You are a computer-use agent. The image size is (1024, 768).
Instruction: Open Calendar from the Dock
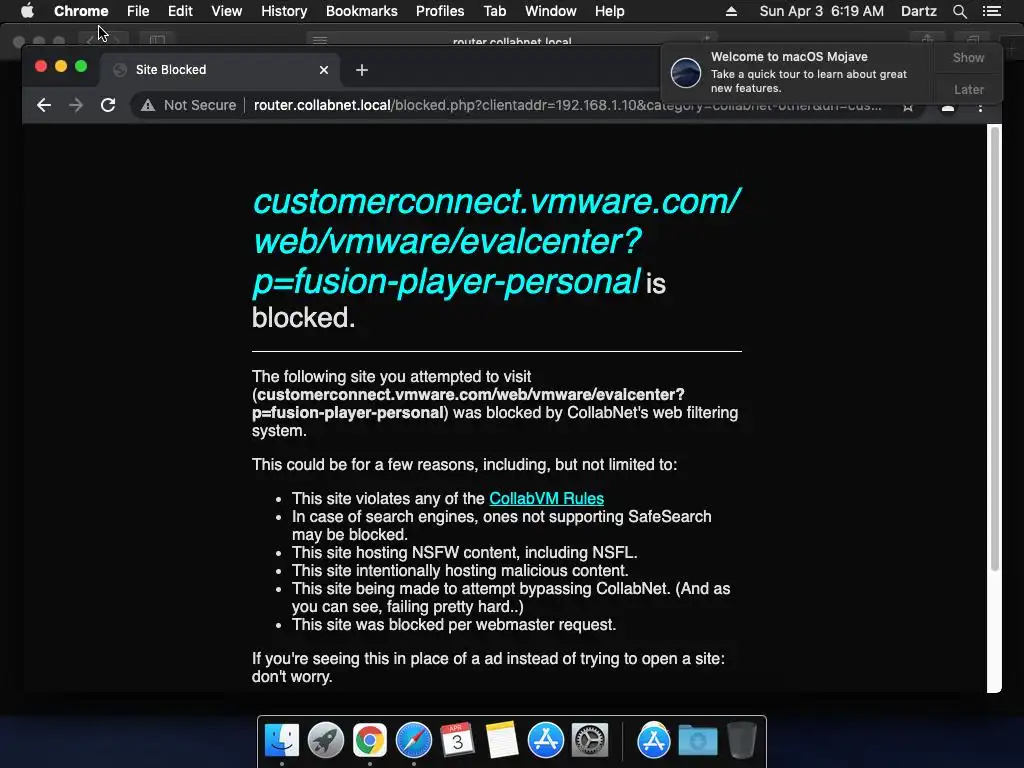pyautogui.click(x=457, y=741)
